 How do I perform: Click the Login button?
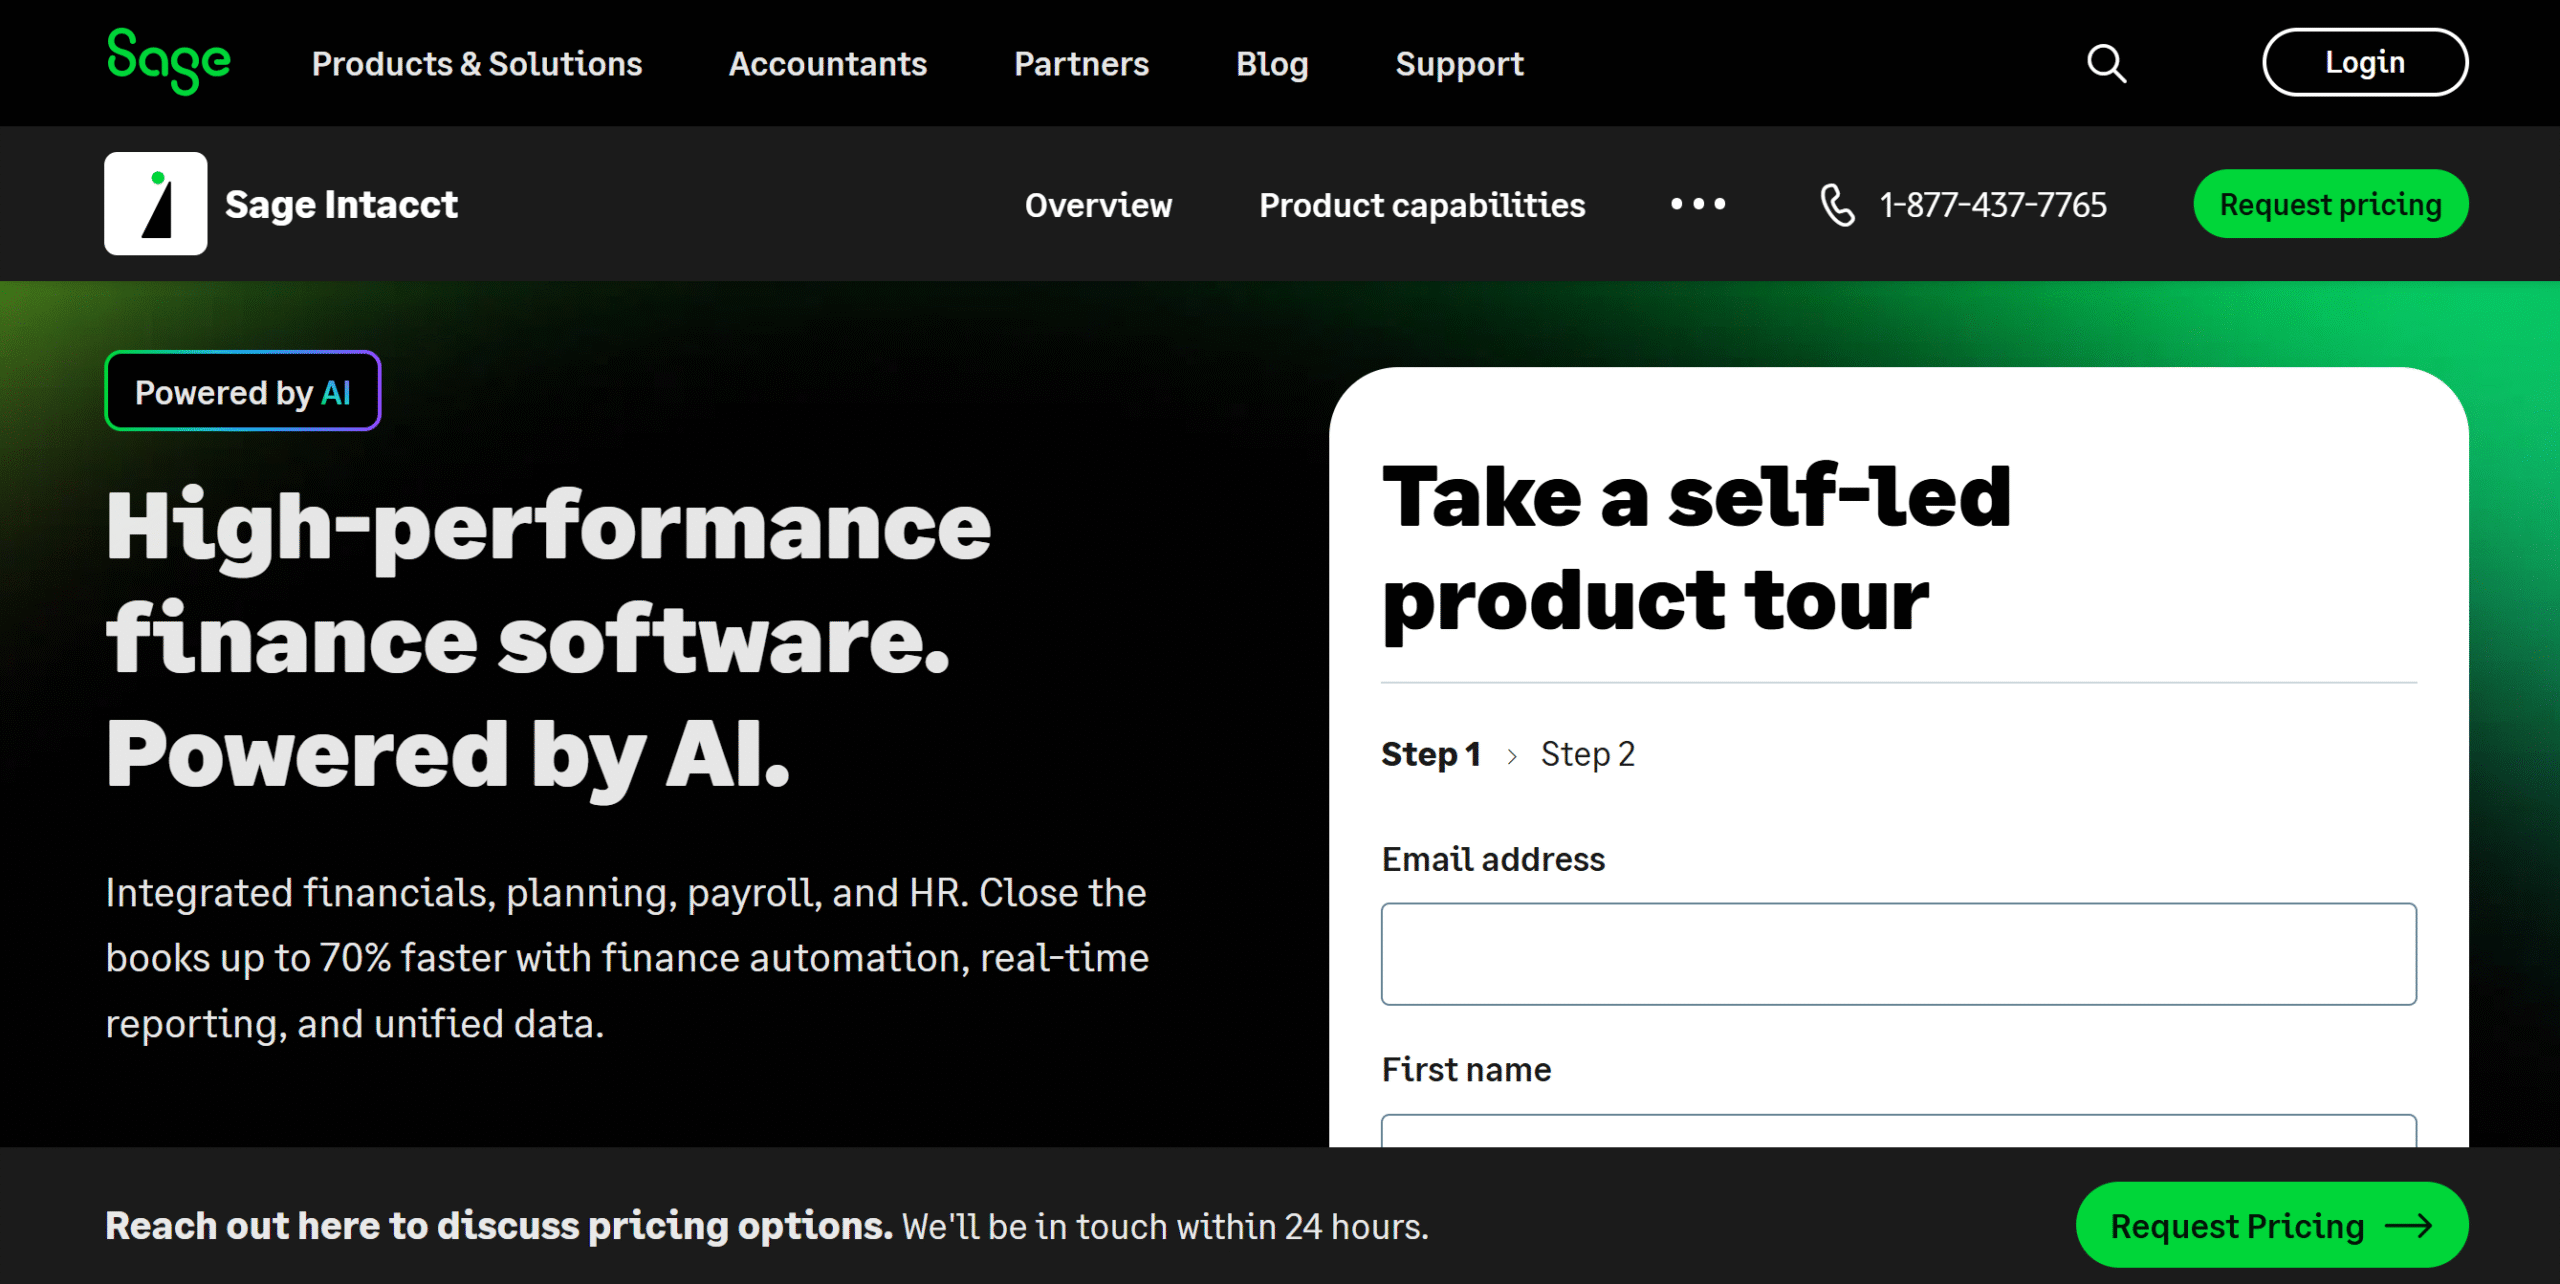(2365, 62)
